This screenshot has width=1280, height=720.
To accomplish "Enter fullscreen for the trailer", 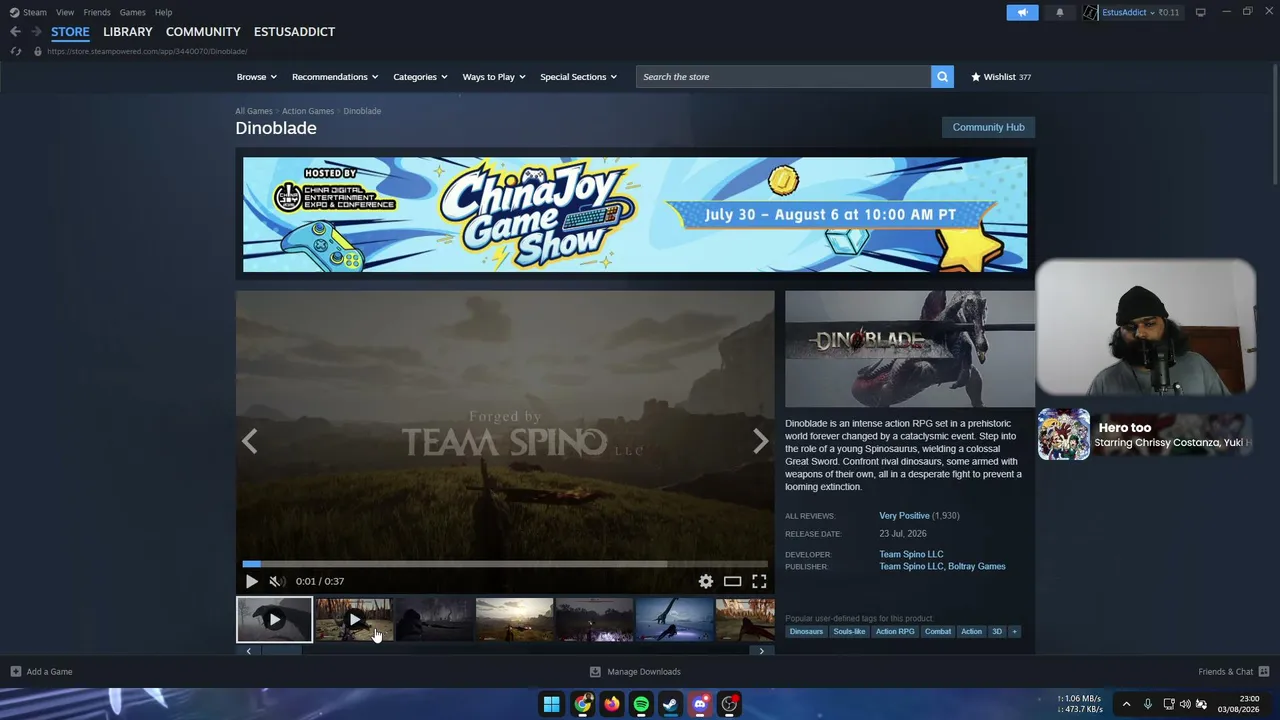I will [x=760, y=581].
